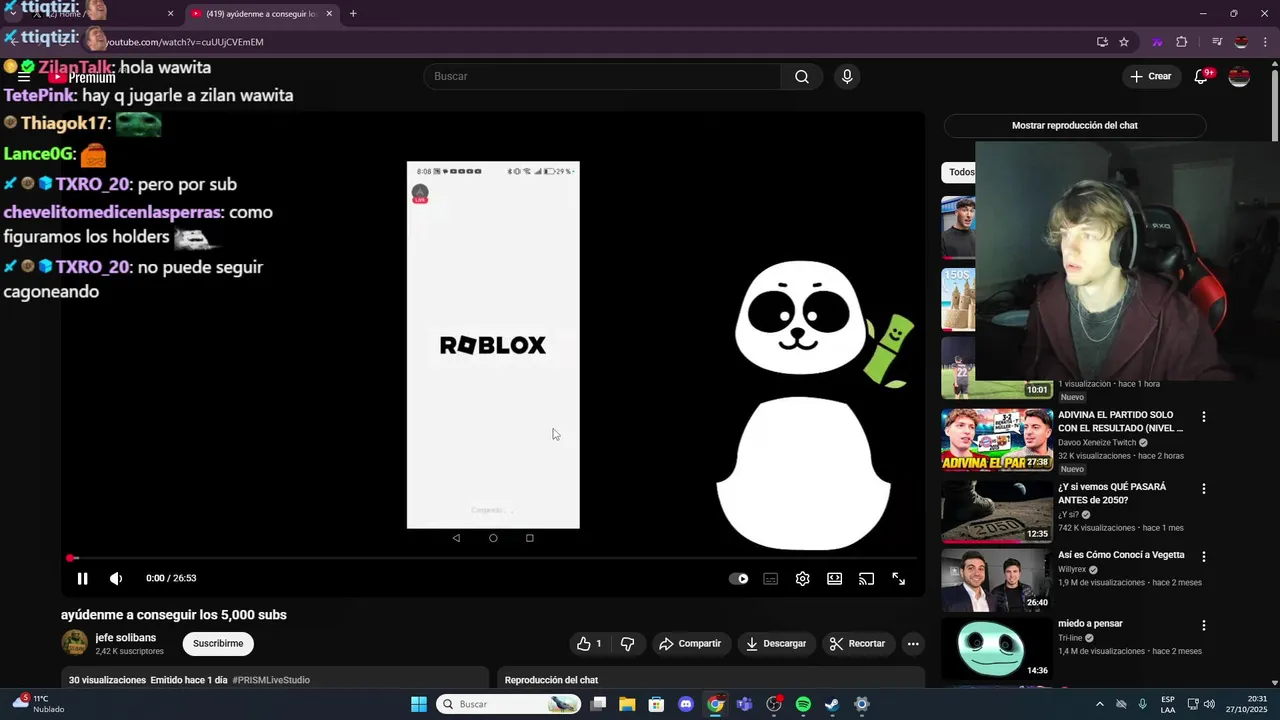Screen dimensions: 1280x720
Task: Open the Windows Start menu
Action: pos(419,704)
